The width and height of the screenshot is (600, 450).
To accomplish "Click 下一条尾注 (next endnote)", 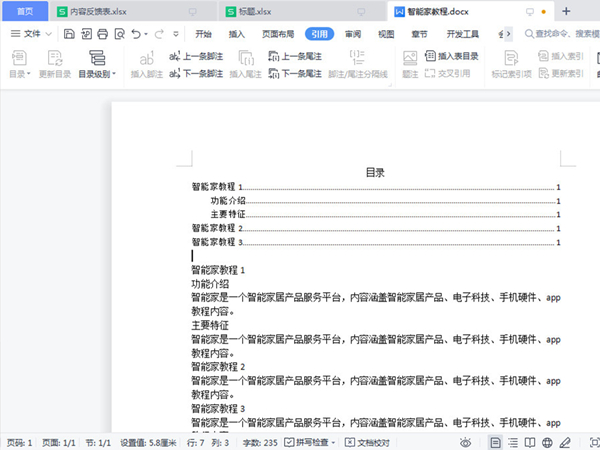I will pos(294,73).
